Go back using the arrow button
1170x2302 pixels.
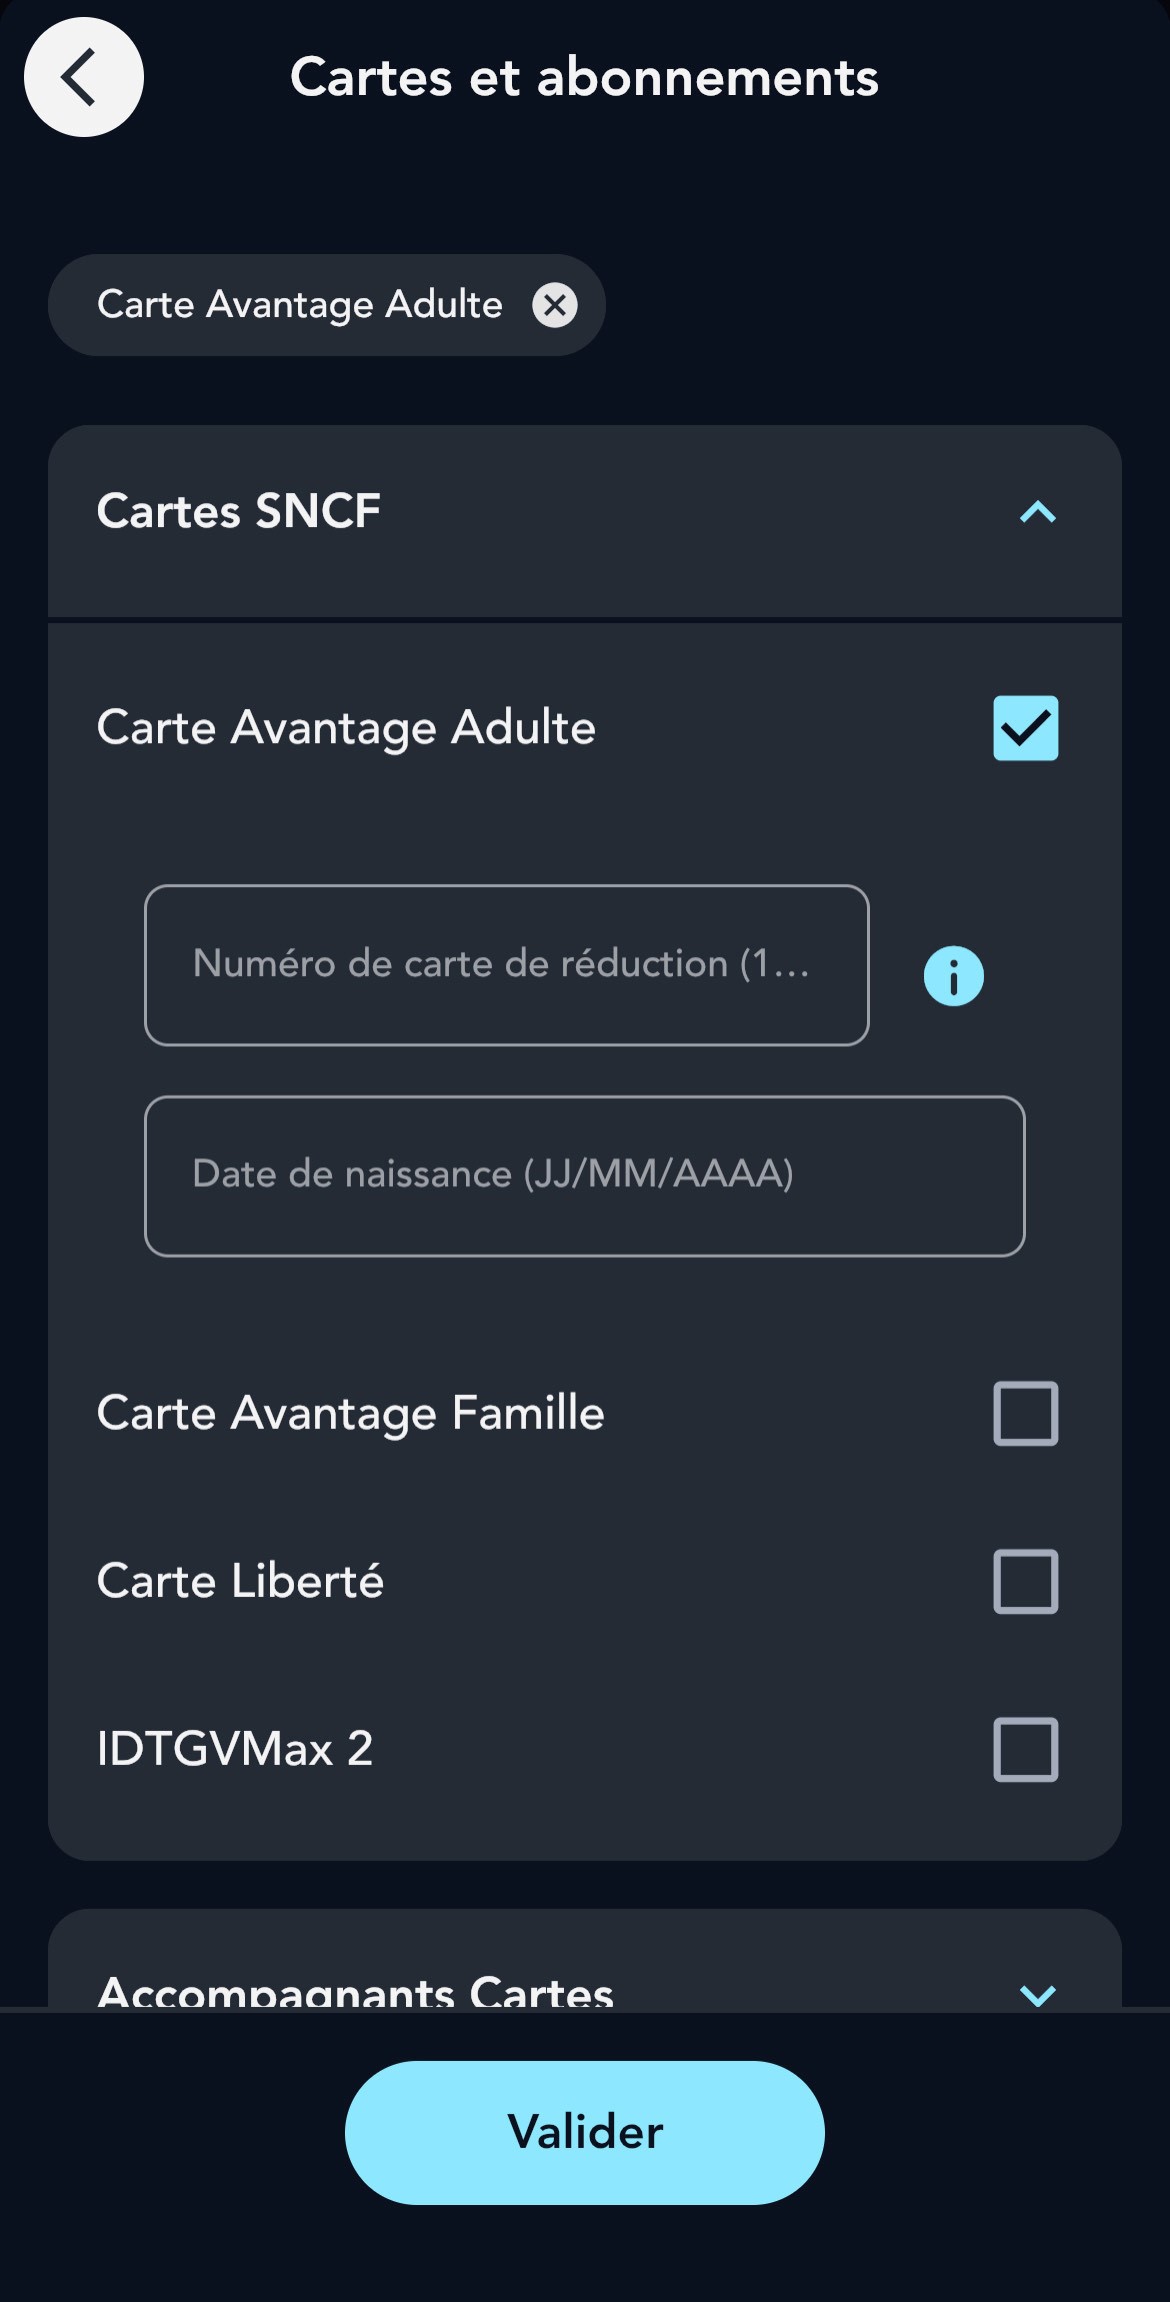tap(83, 77)
